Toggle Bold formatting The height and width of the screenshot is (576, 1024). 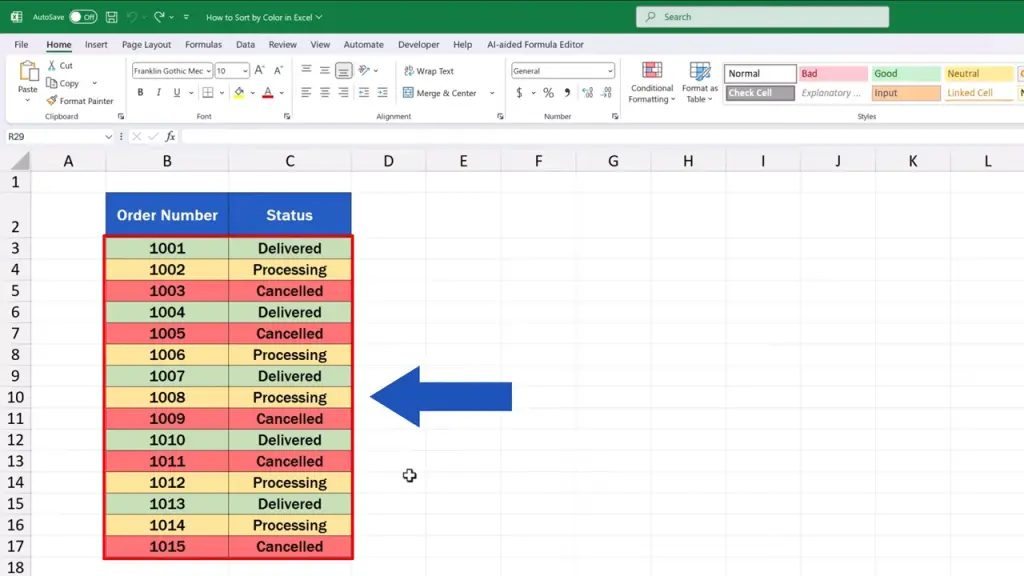pyautogui.click(x=140, y=93)
